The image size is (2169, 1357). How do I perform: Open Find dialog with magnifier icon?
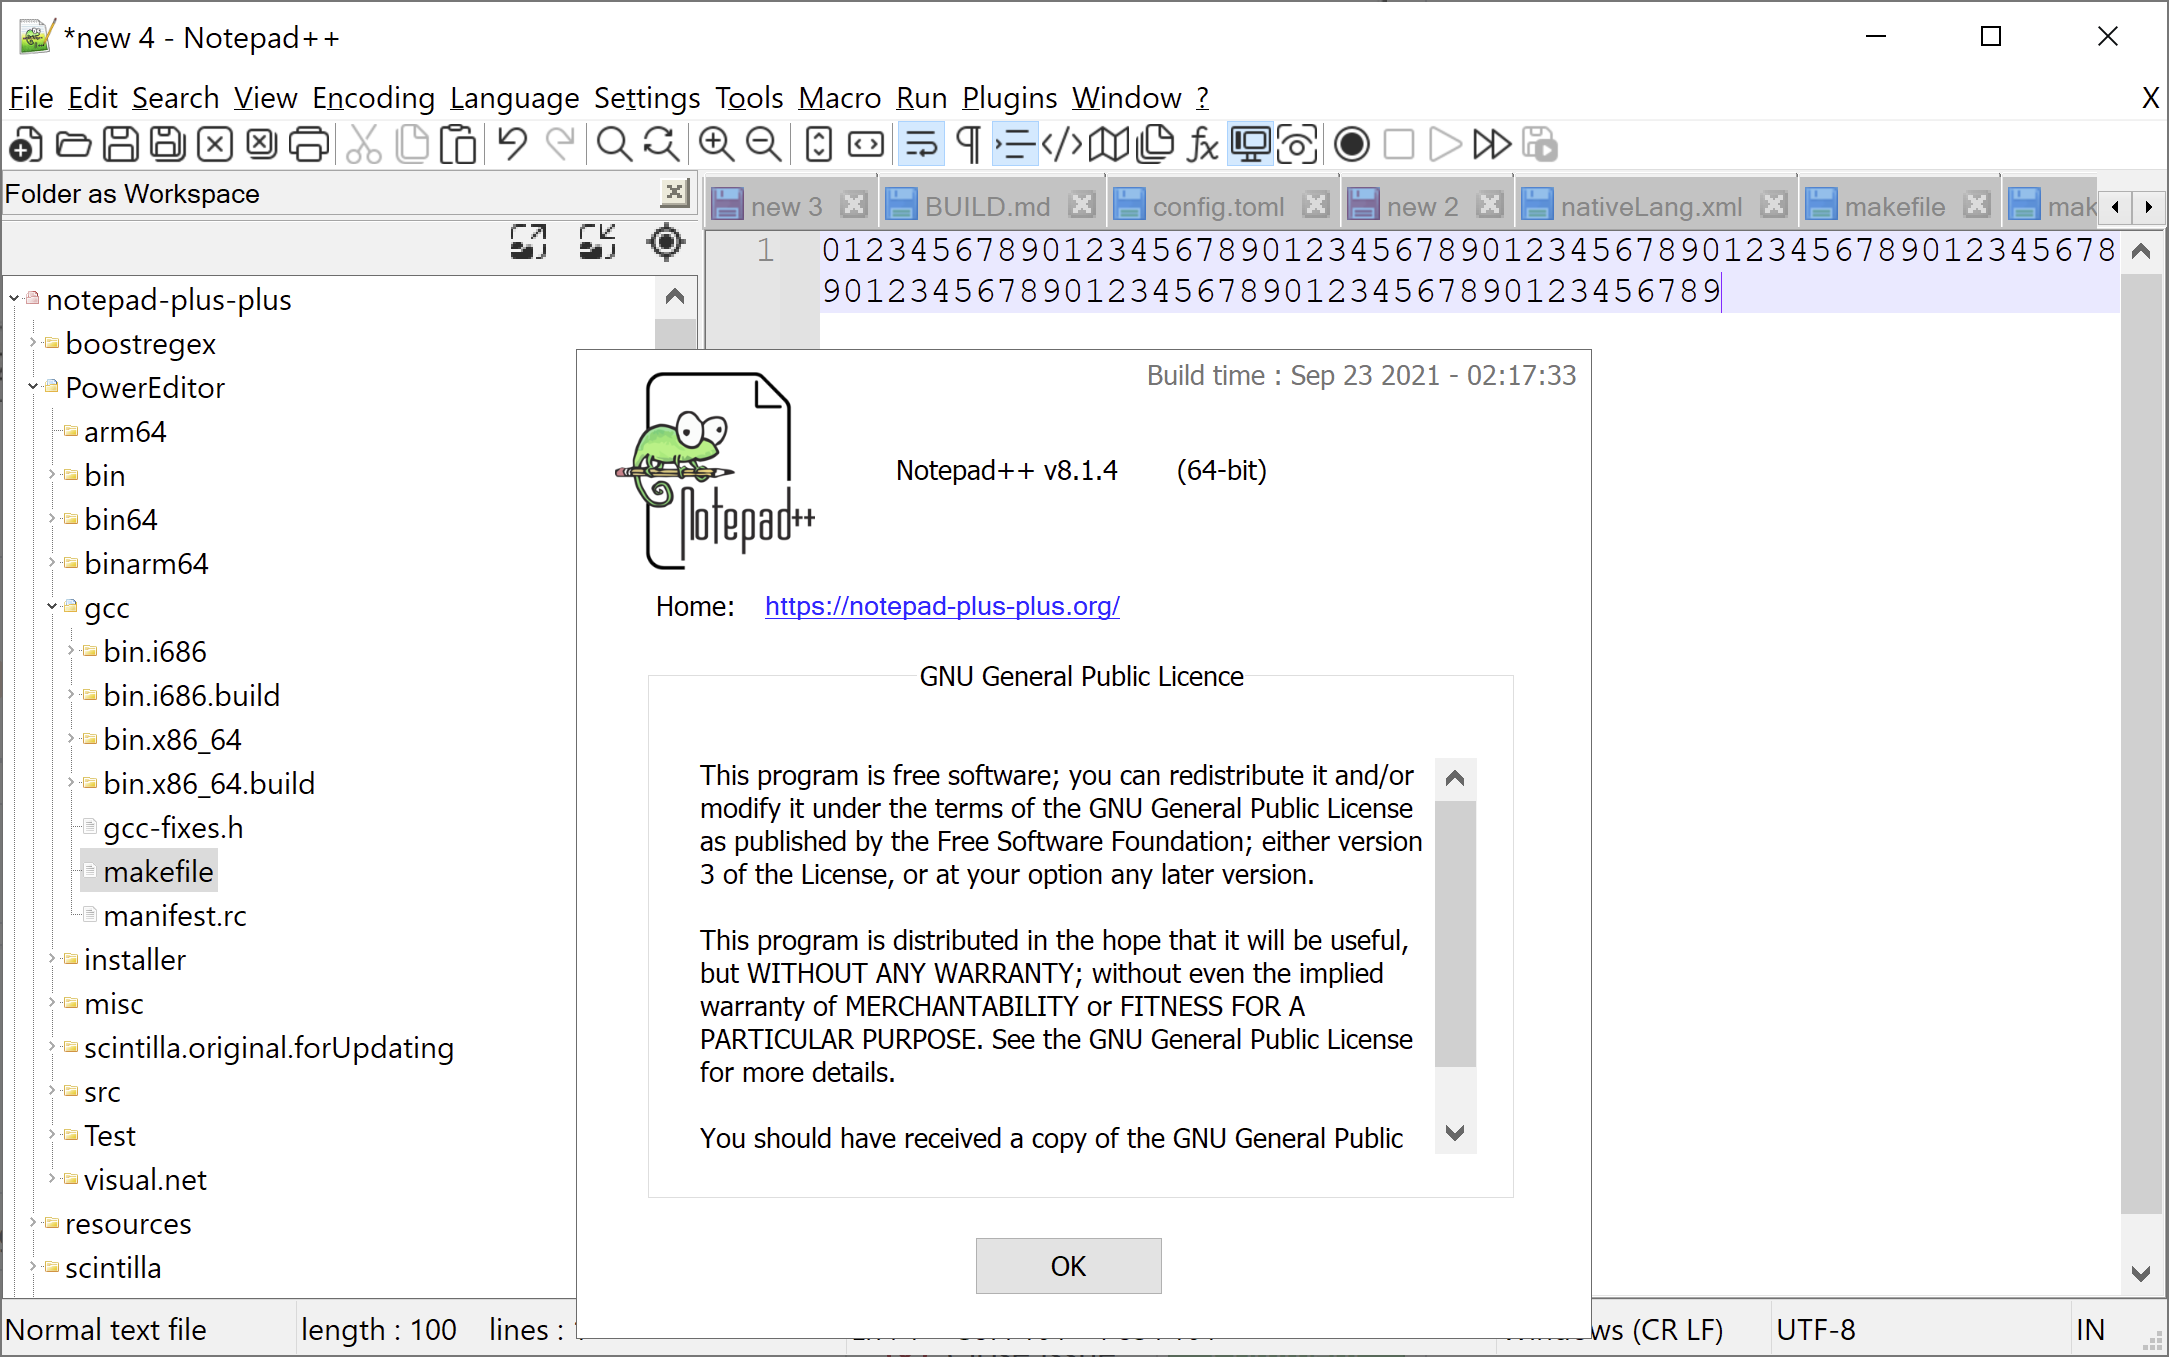[x=614, y=145]
